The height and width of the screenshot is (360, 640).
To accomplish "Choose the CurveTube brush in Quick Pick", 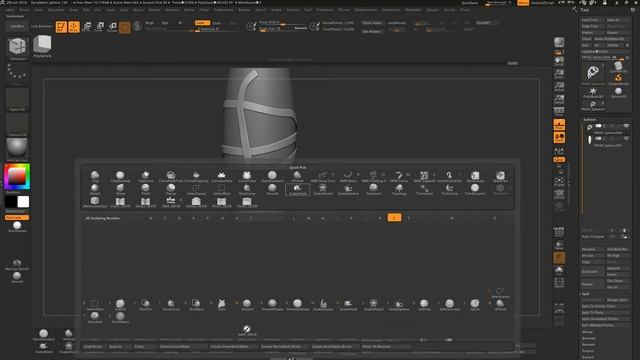I will (247, 176).
